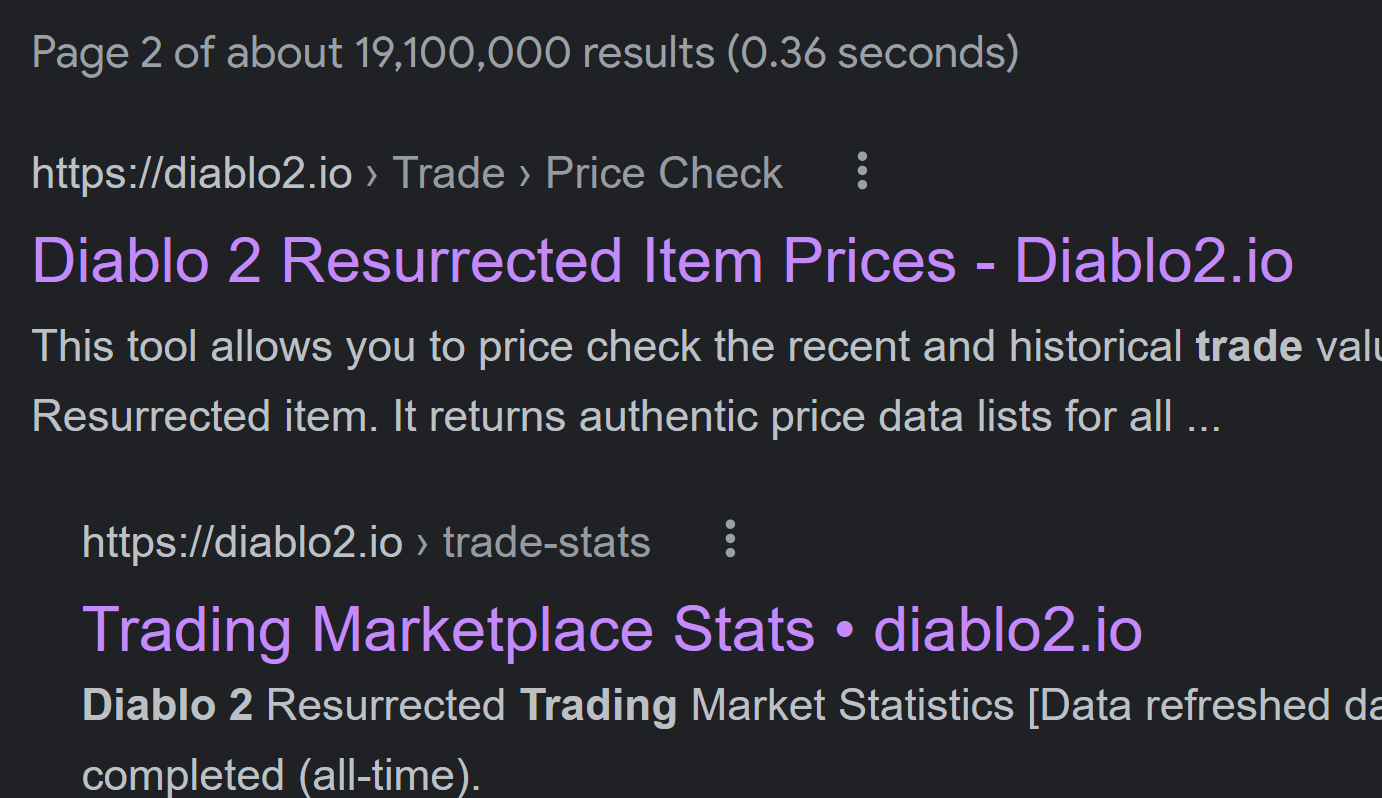Click the 'completed (all-time).' snippet text

281,775
